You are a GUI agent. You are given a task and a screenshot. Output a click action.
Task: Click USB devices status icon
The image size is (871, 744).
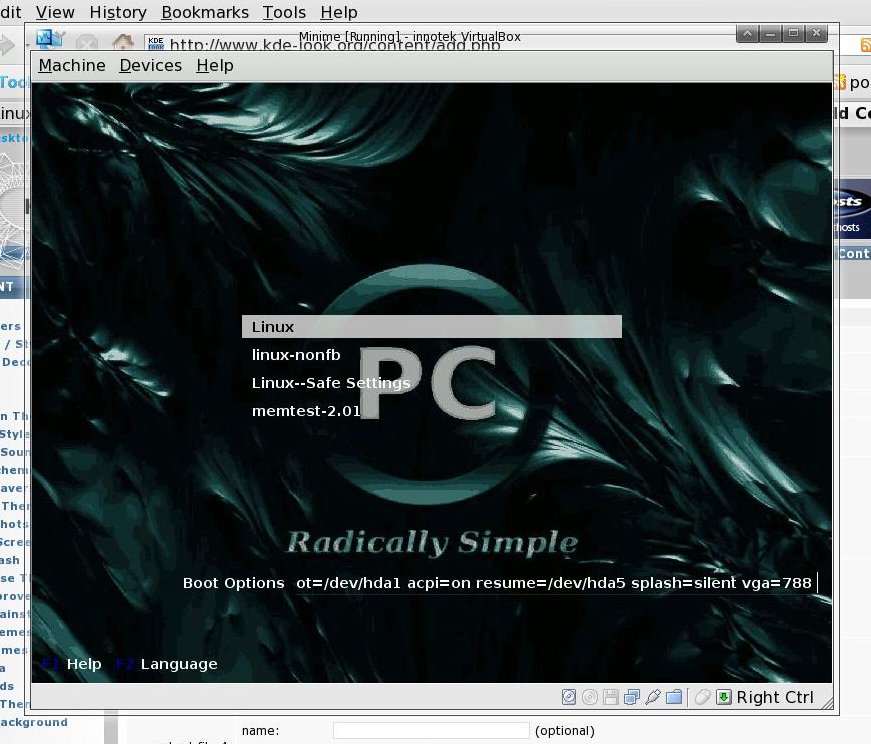click(x=653, y=697)
